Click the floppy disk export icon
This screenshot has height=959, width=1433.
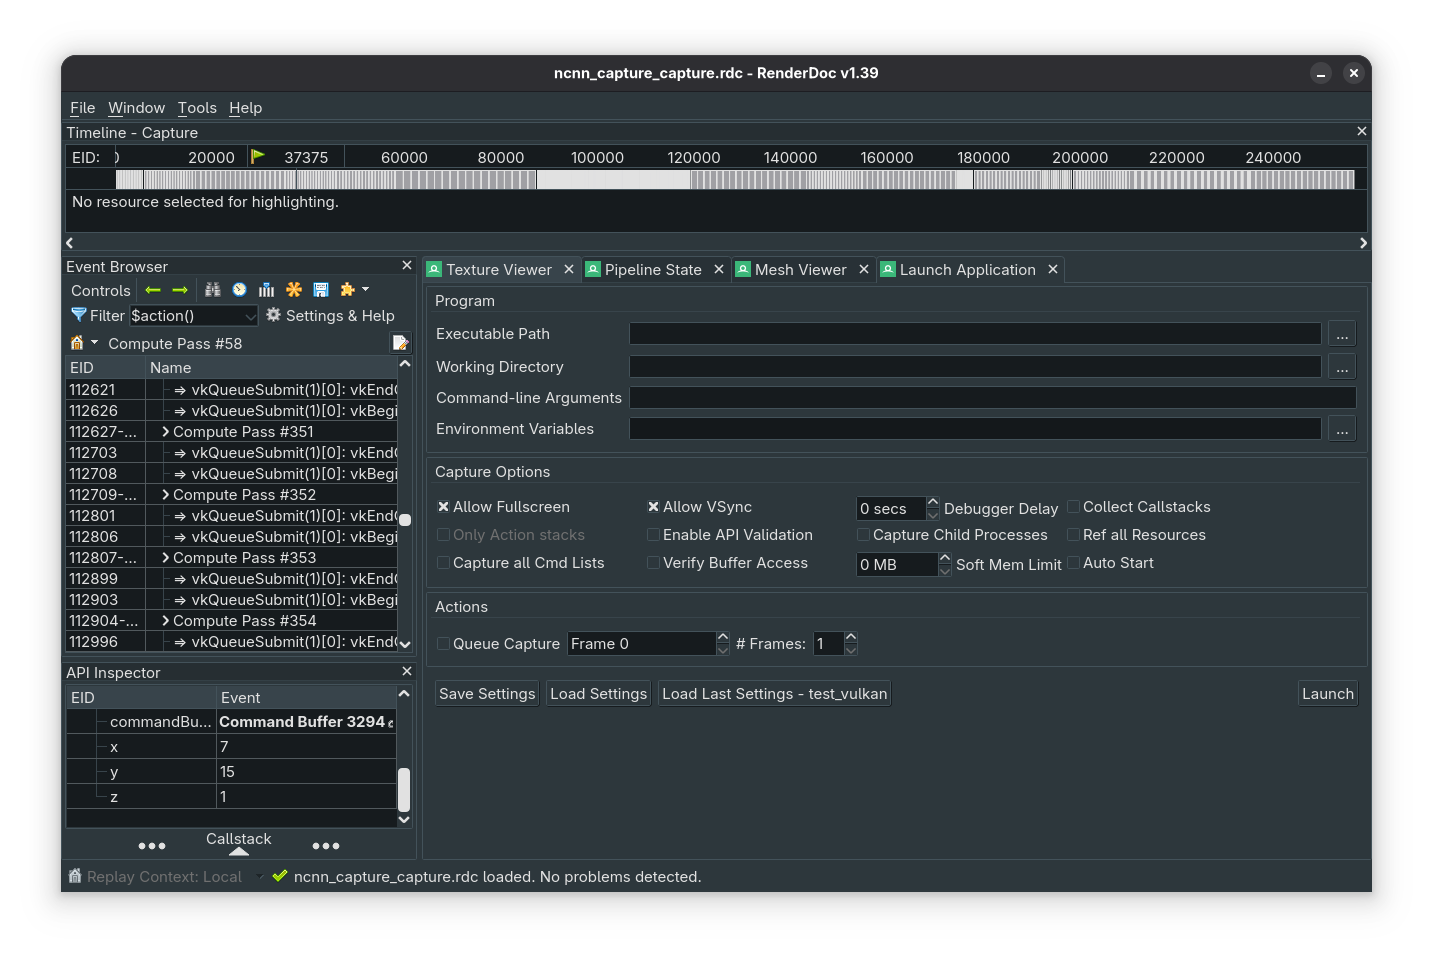click(x=321, y=290)
